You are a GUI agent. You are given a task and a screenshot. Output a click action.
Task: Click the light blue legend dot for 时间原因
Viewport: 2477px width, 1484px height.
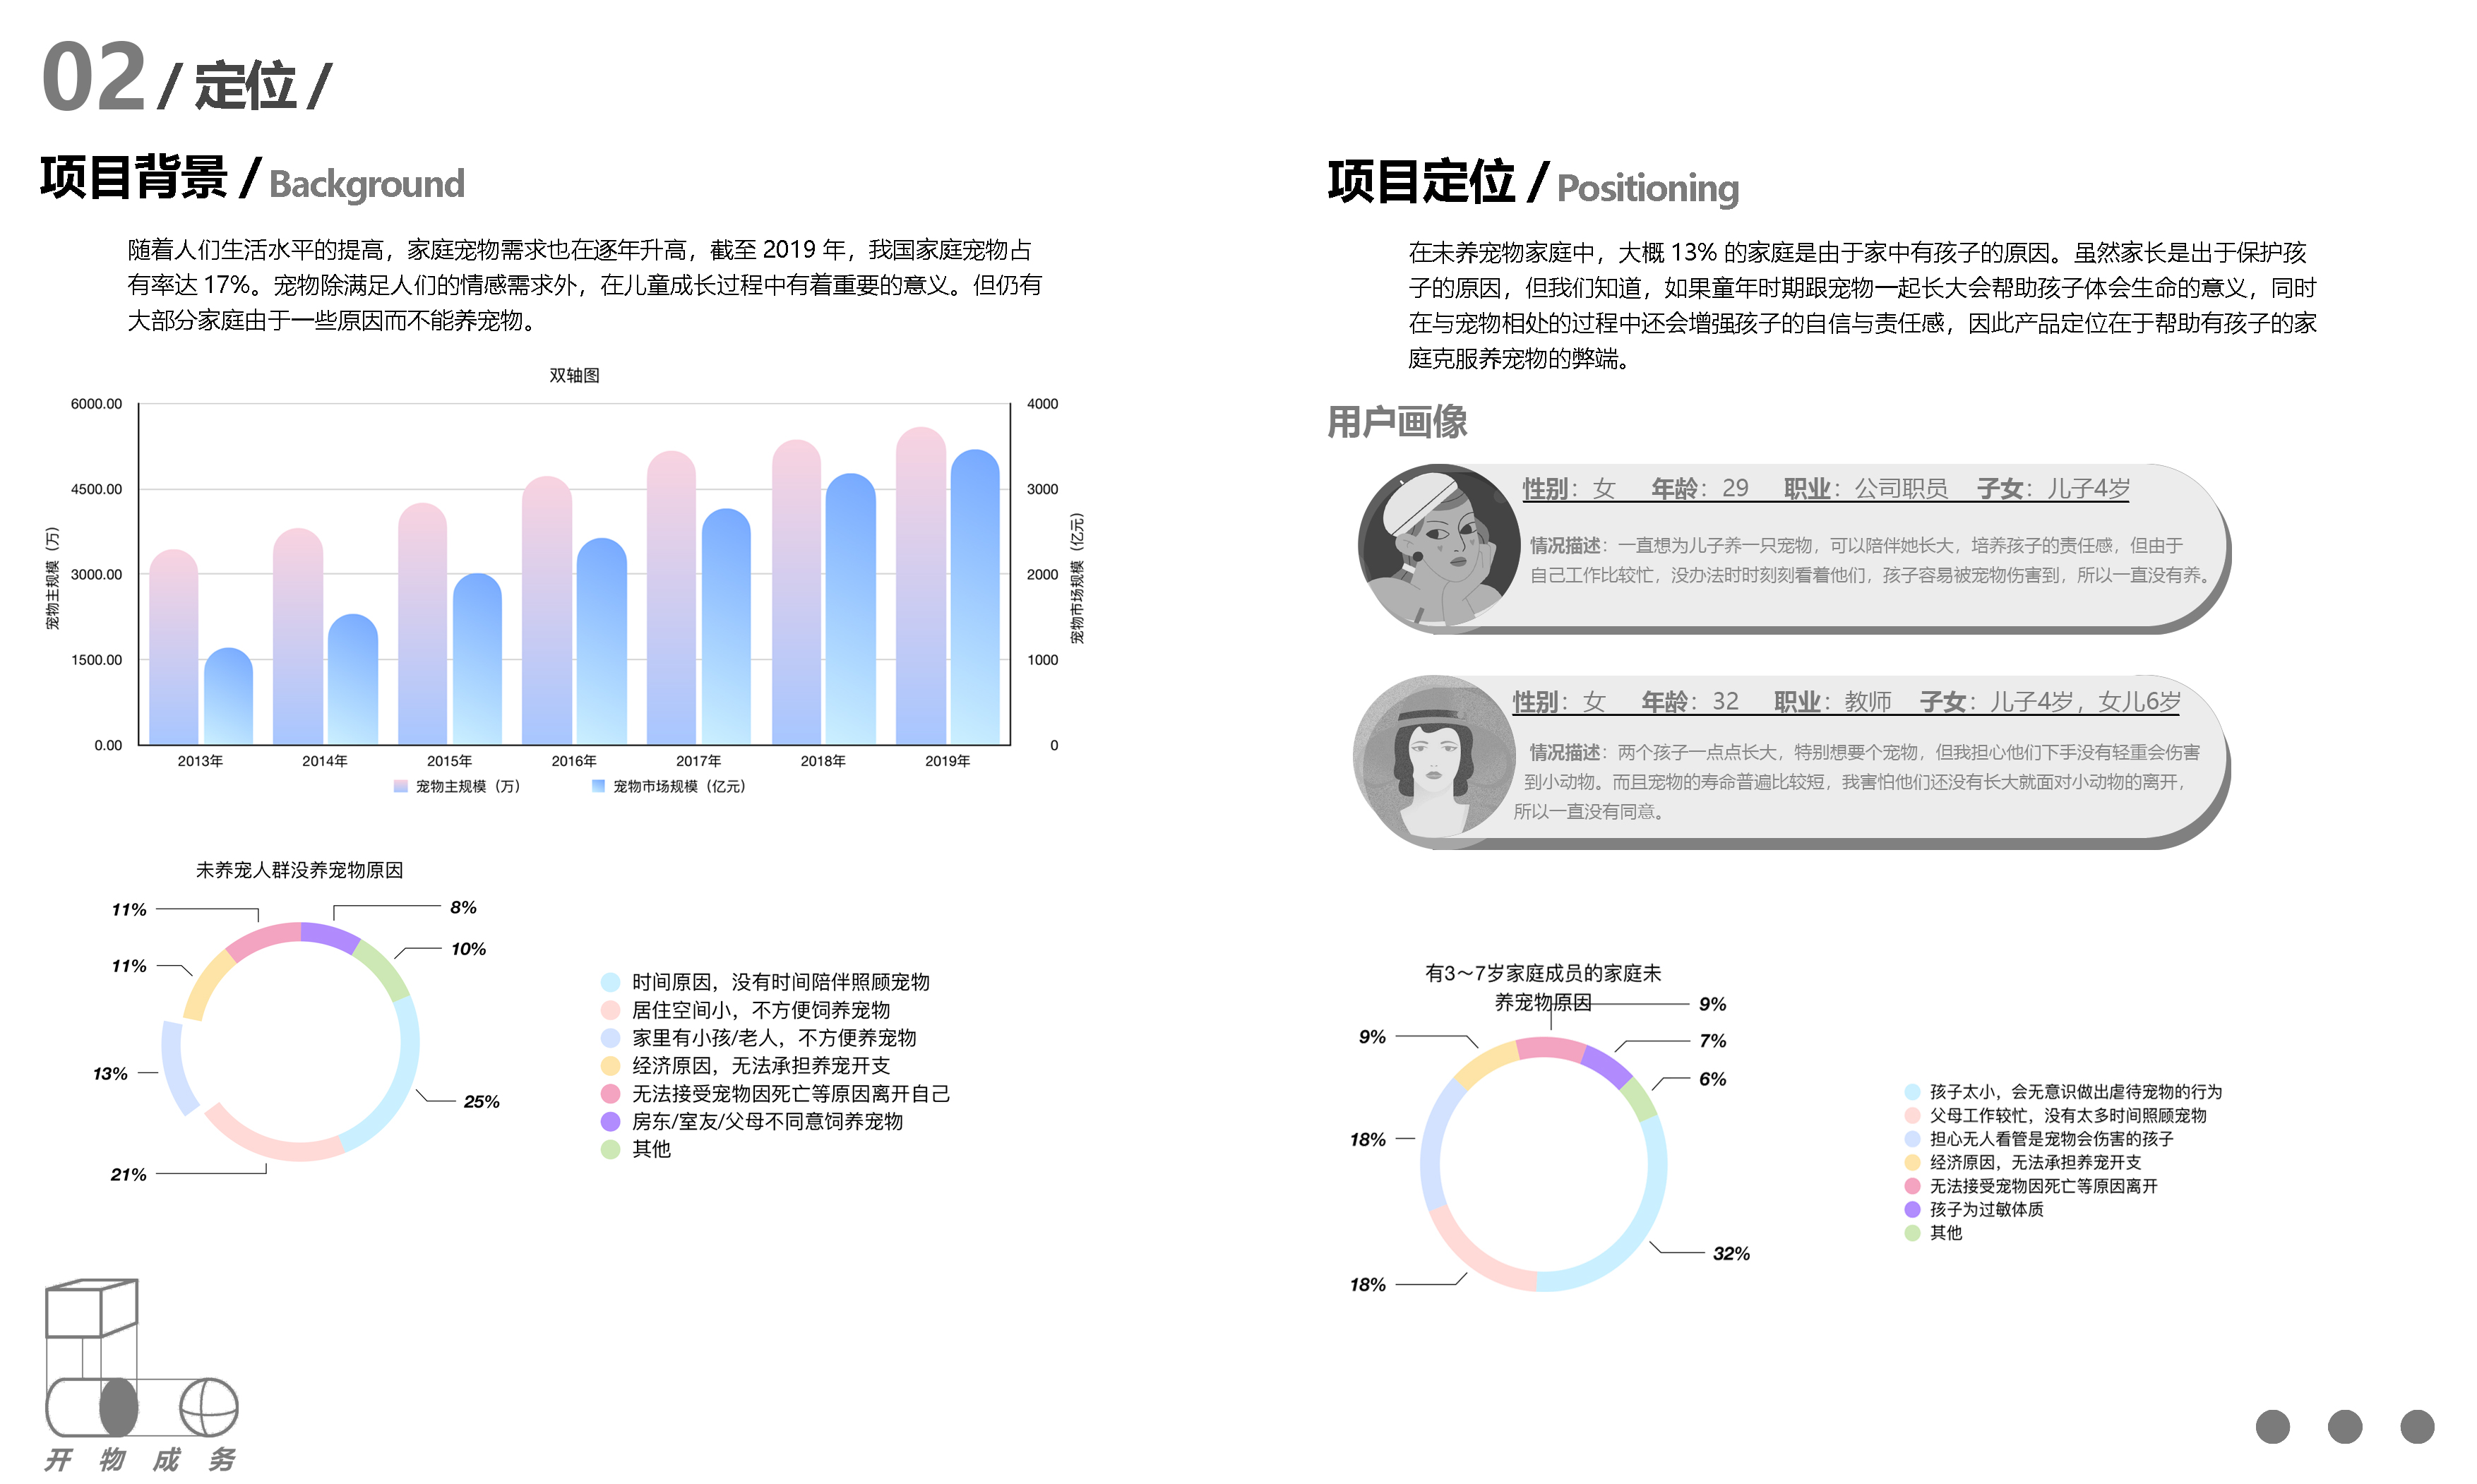point(610,982)
